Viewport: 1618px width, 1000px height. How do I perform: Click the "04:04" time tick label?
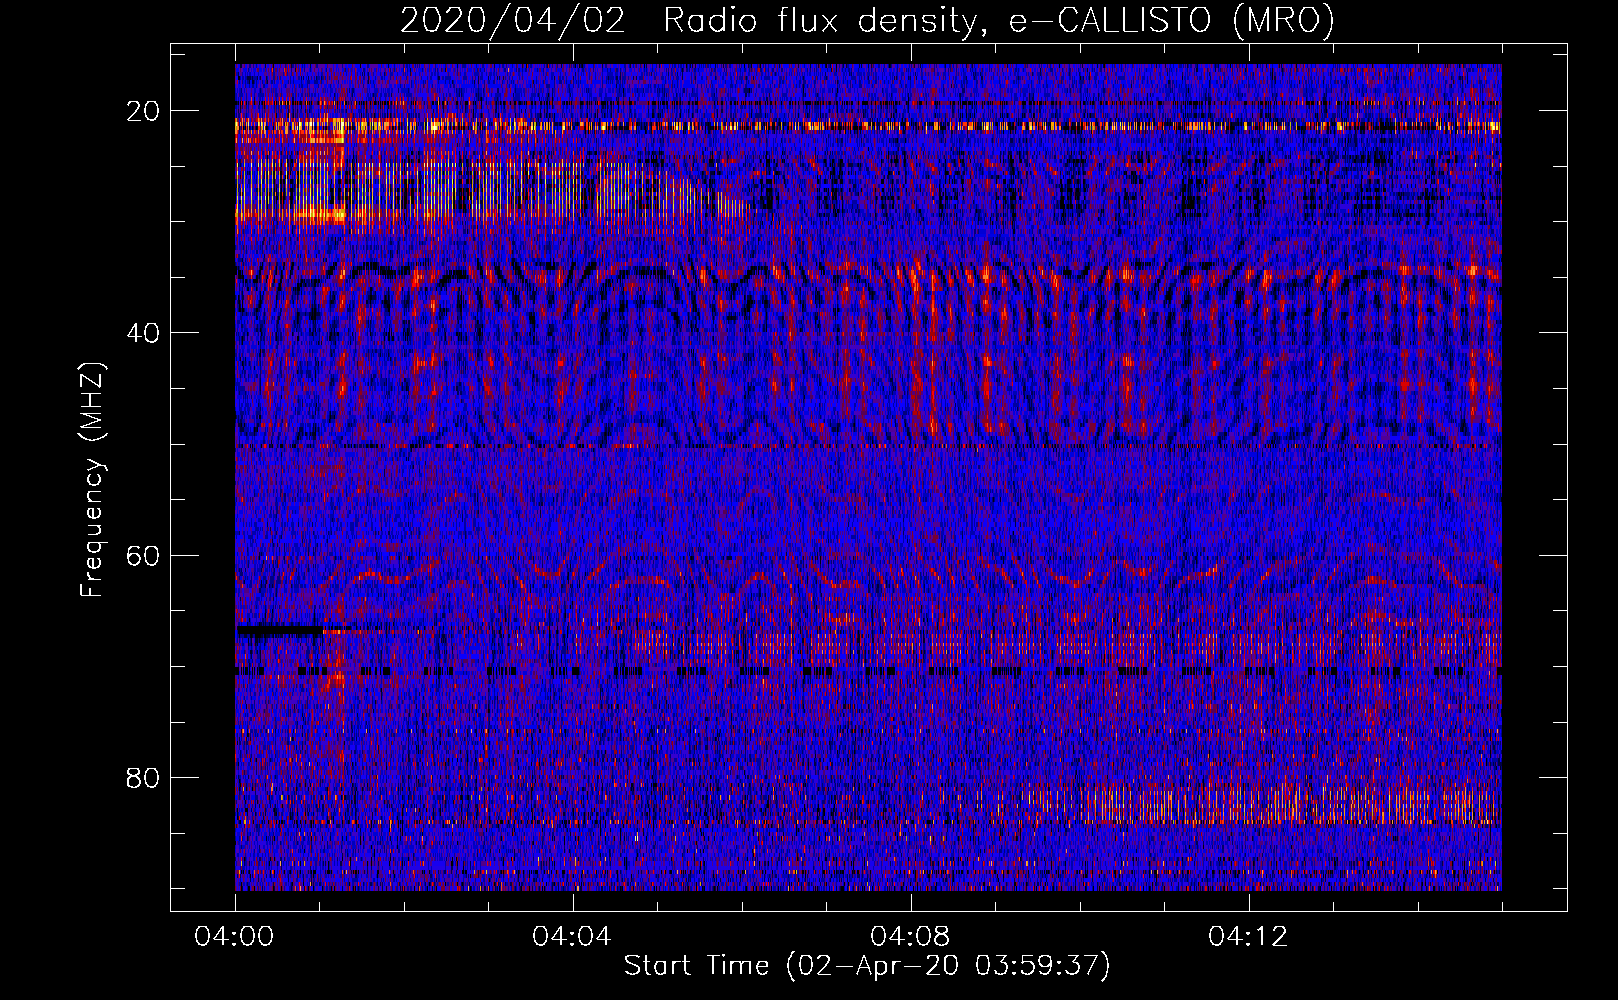[573, 937]
